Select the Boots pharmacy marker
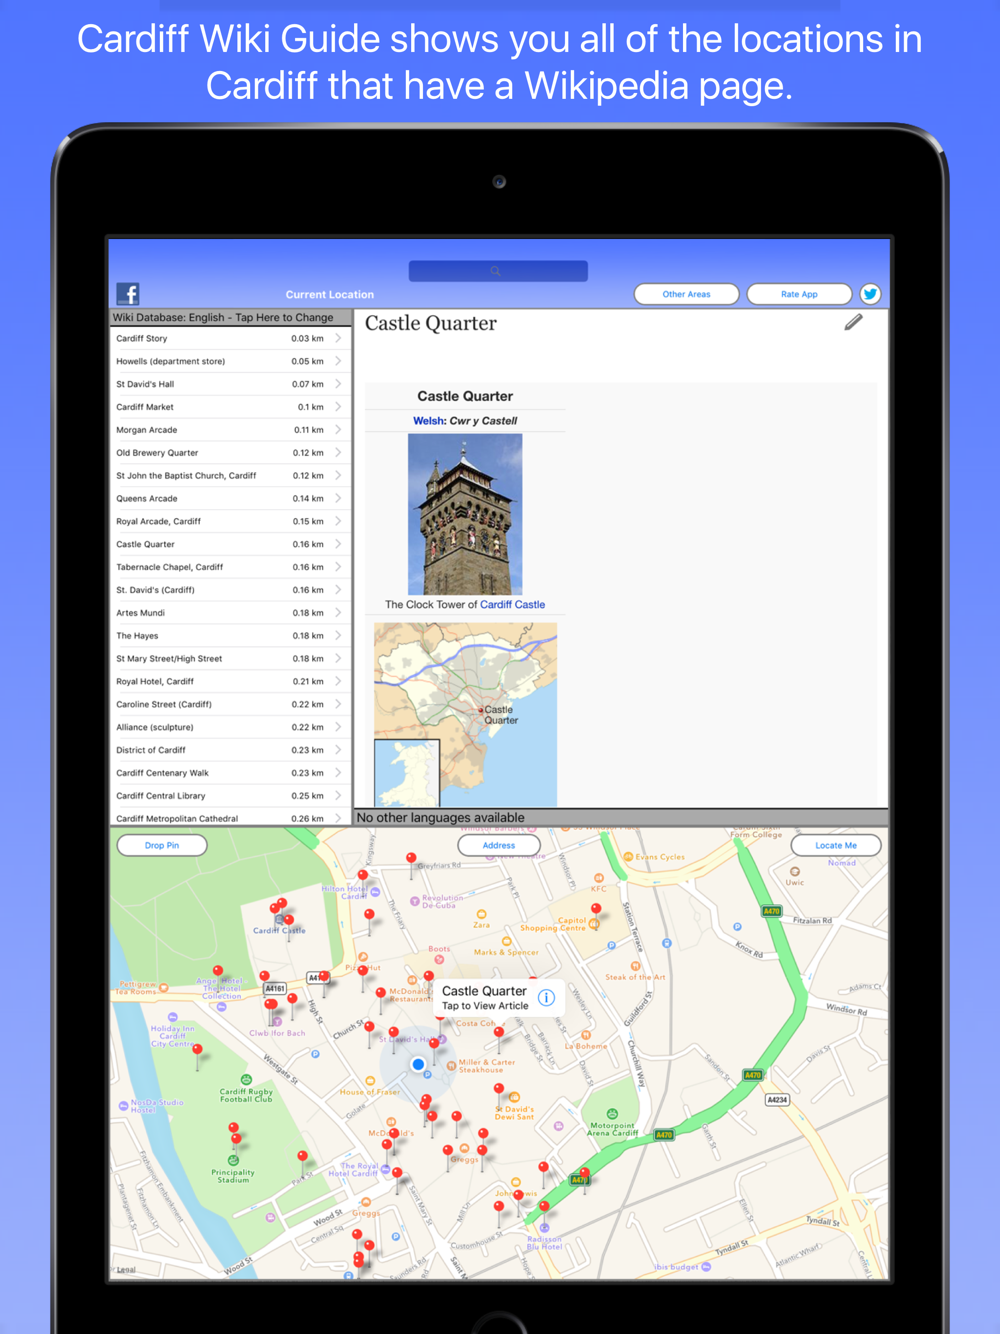Viewport: 1000px width, 1334px height. tap(439, 959)
